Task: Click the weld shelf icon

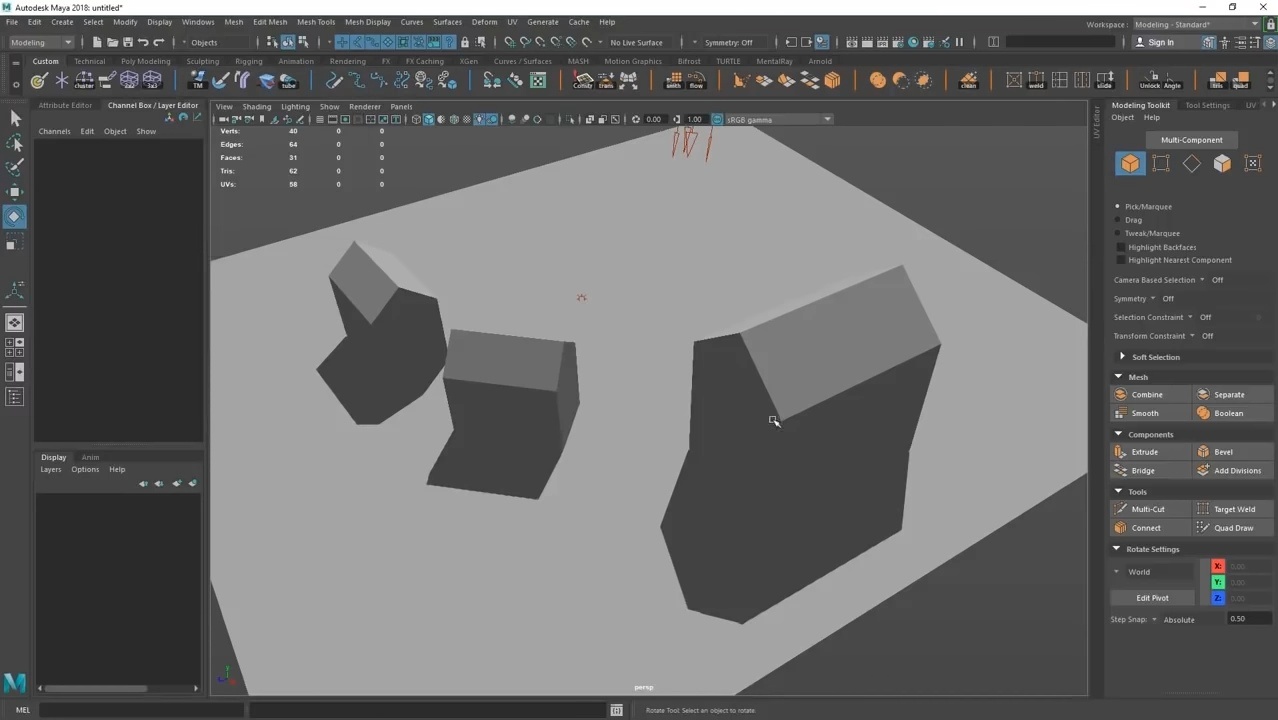Action: coord(1036,81)
